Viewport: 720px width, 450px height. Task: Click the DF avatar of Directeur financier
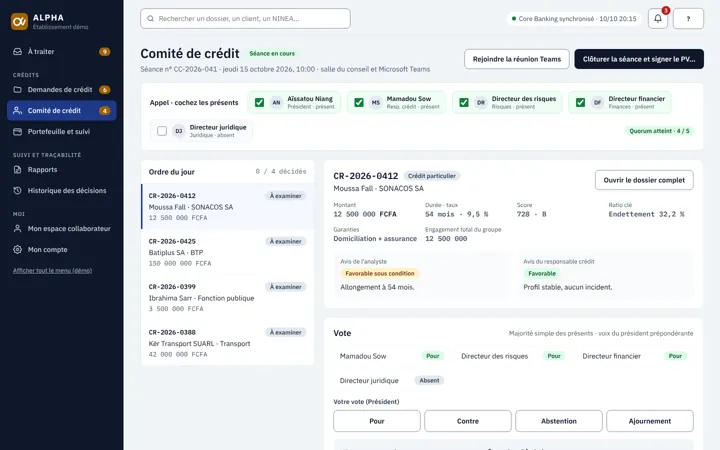pos(597,102)
